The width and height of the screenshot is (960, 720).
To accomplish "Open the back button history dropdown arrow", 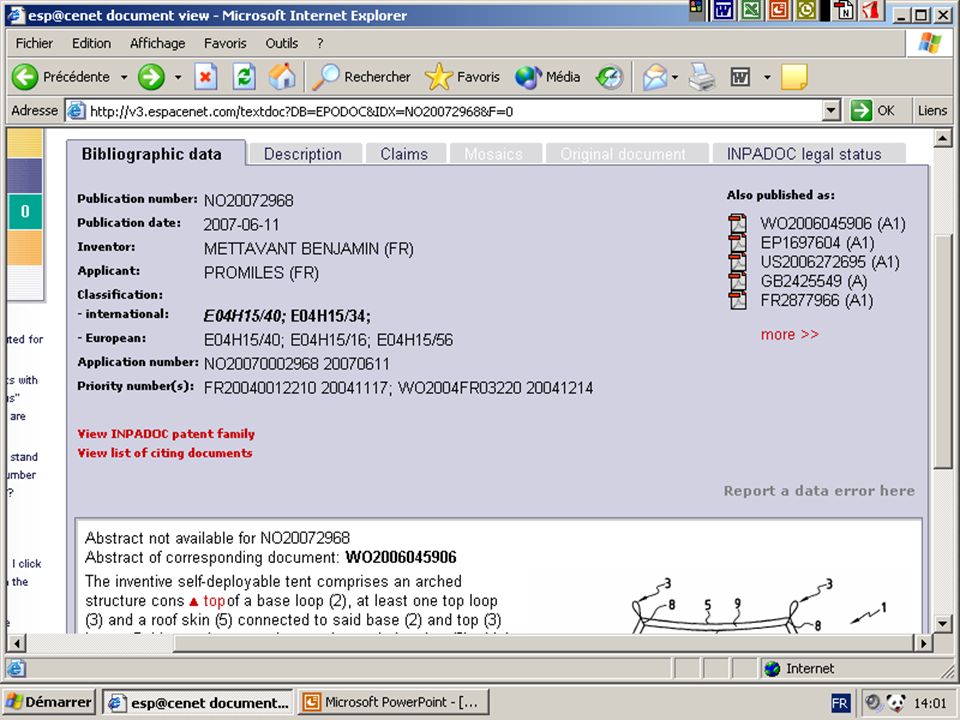I will click(124, 77).
